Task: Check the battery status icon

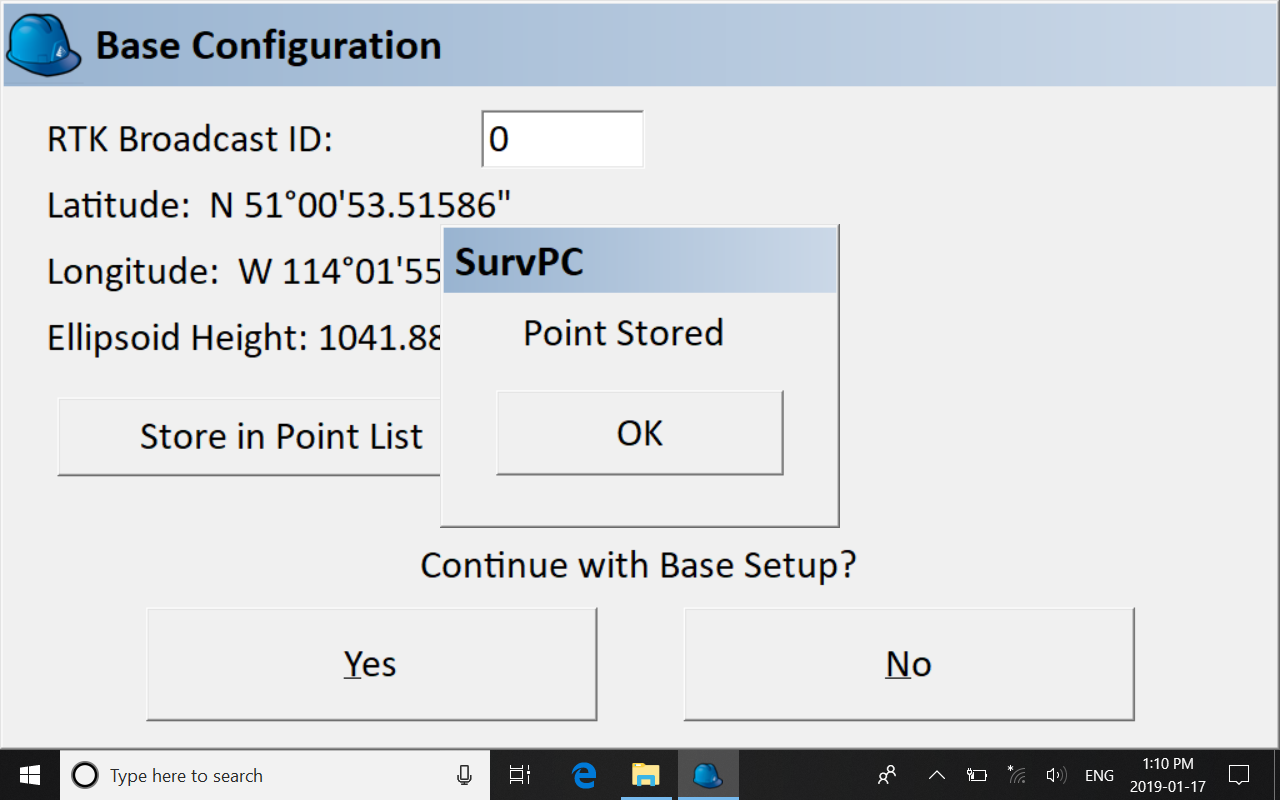Action: 977,775
